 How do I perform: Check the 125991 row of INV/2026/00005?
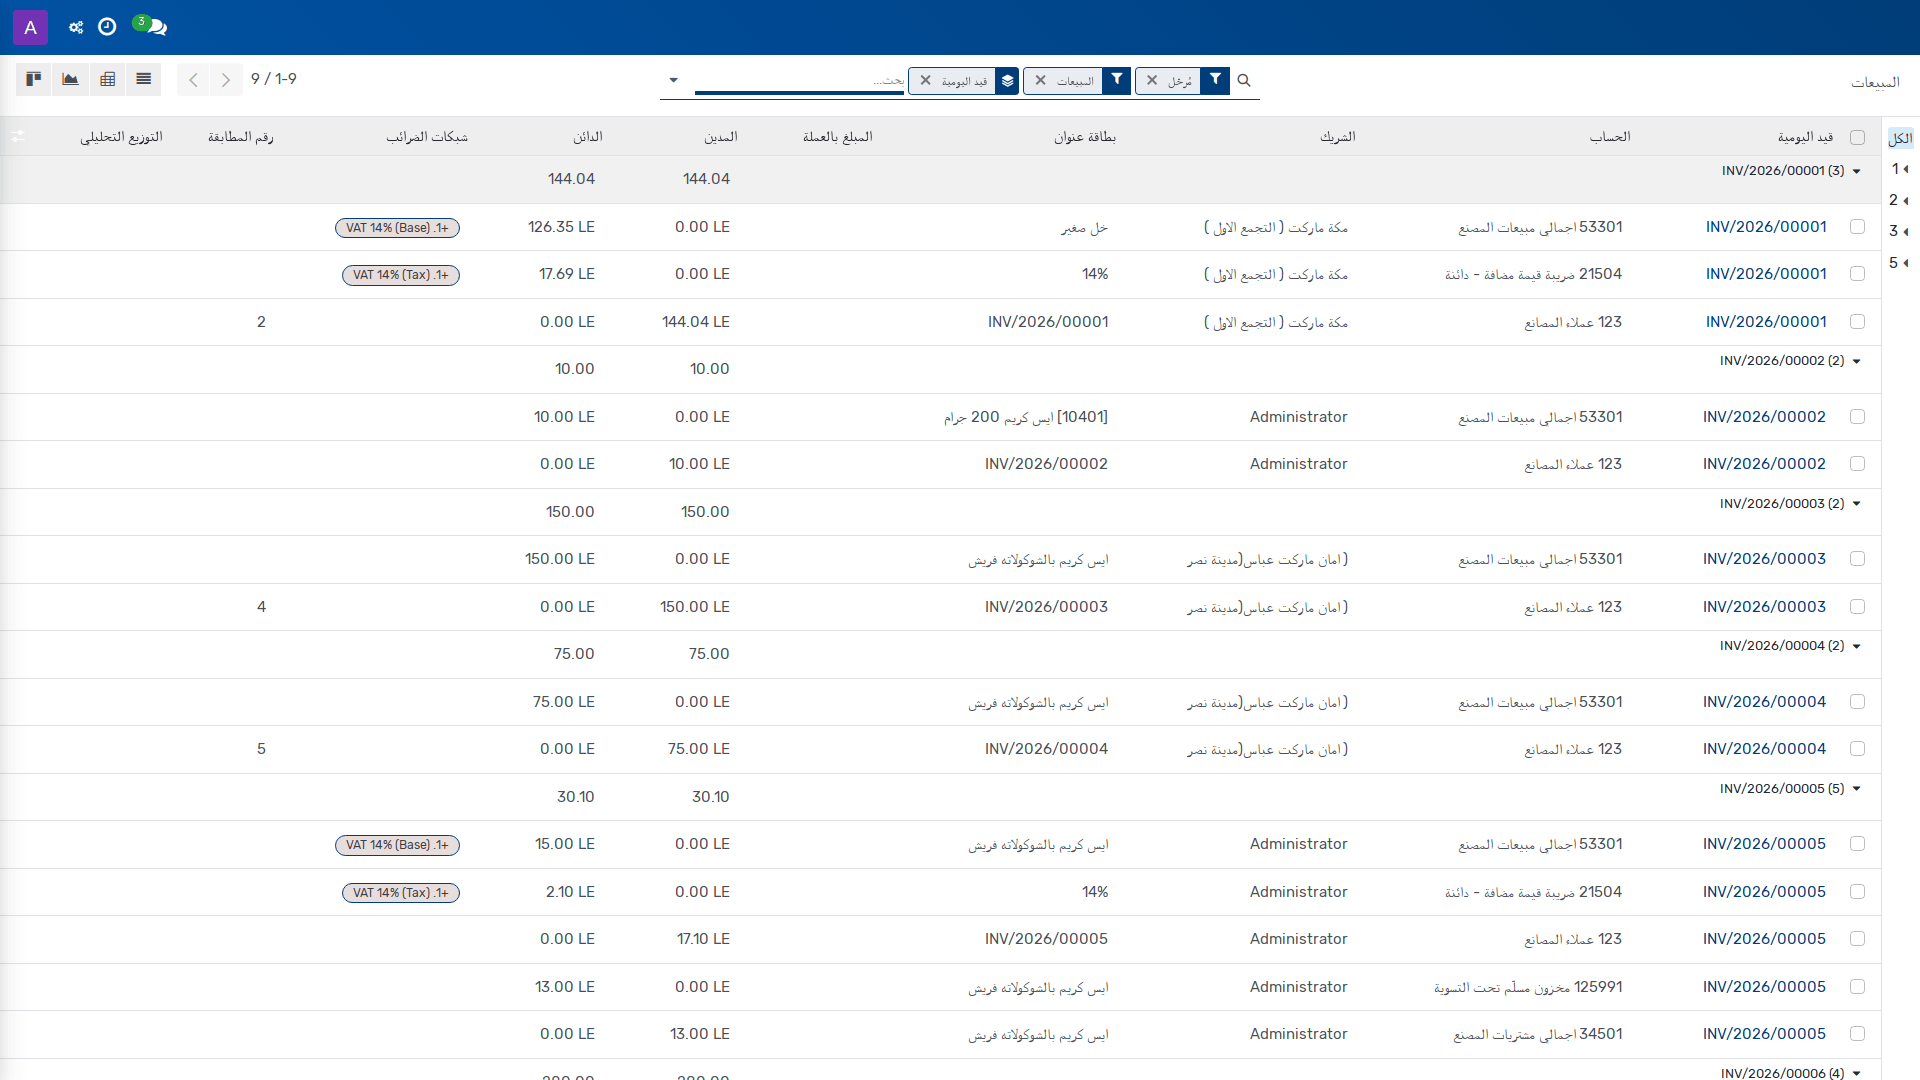1857,987
